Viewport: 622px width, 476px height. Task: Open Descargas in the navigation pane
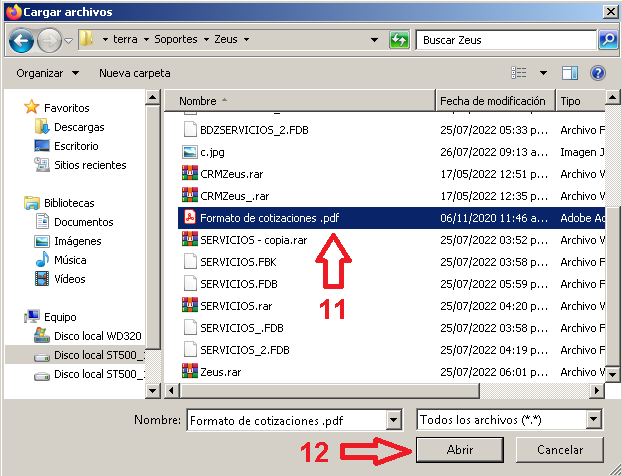(x=79, y=127)
